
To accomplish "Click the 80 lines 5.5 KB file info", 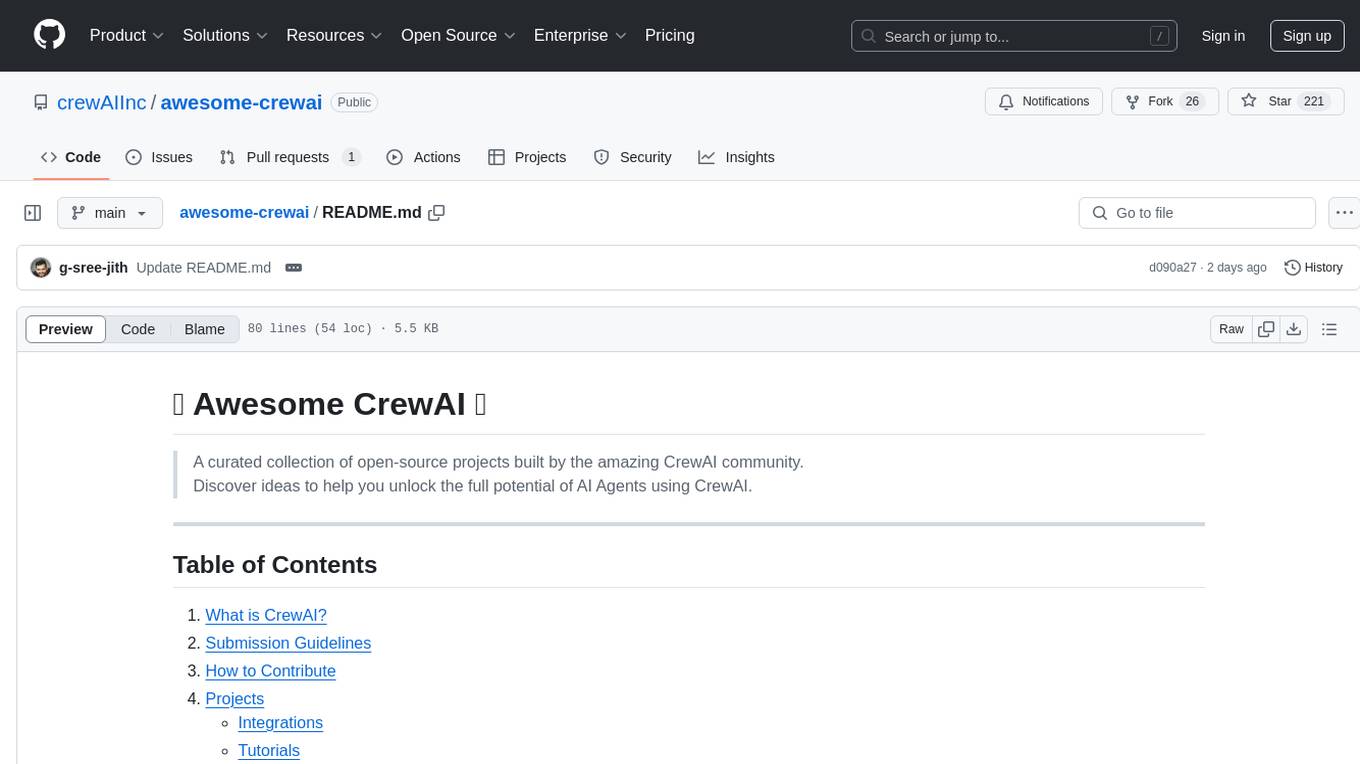I will pyautogui.click(x=343, y=329).
